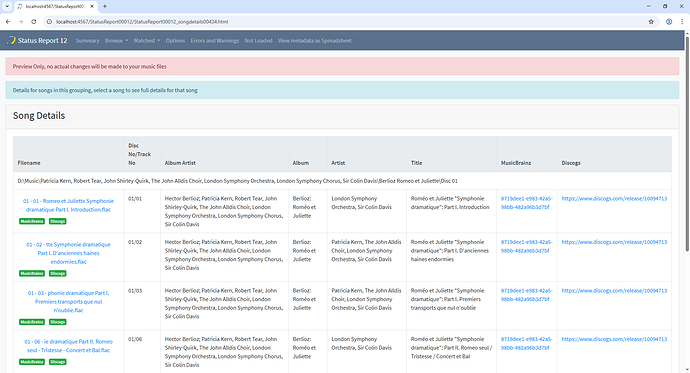Open the browser profile icon
The height and width of the screenshot is (373, 690).
[669, 22]
